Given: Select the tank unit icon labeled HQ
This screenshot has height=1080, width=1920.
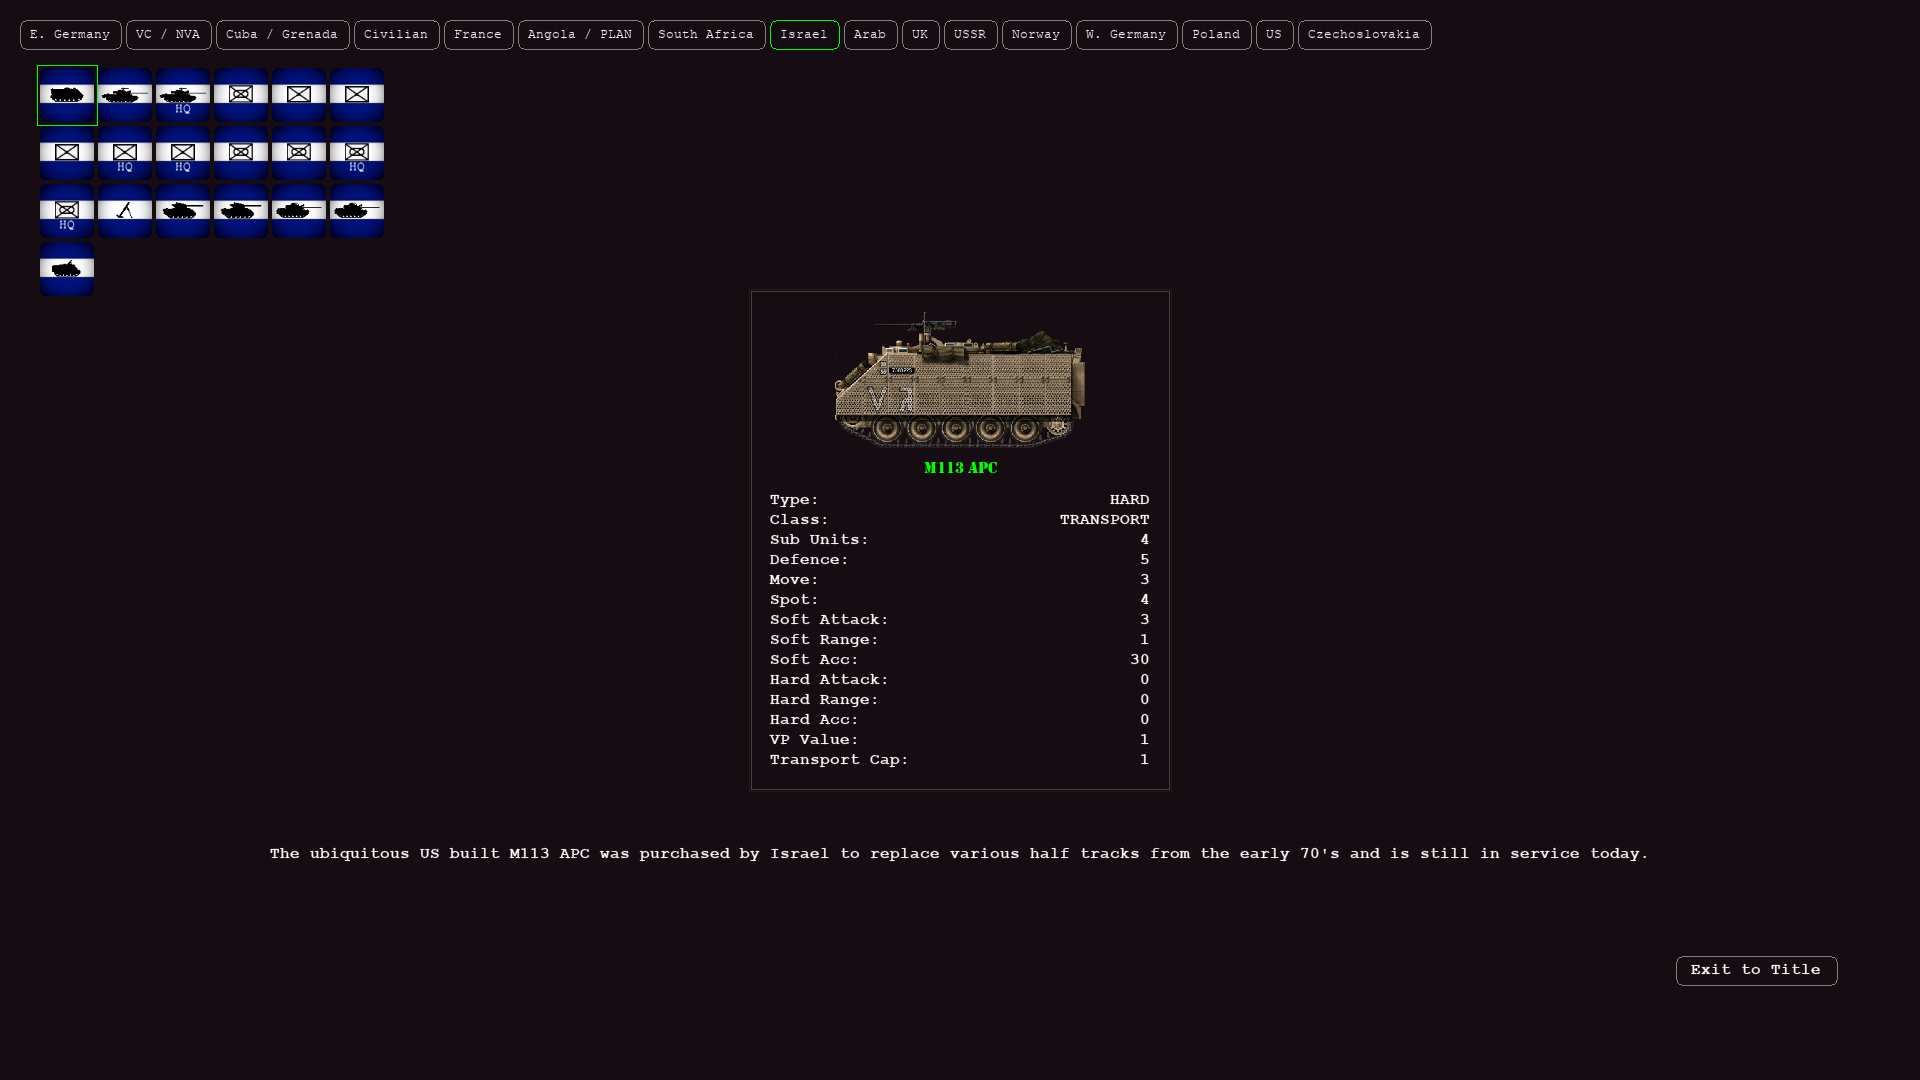Looking at the screenshot, I should point(183,95).
